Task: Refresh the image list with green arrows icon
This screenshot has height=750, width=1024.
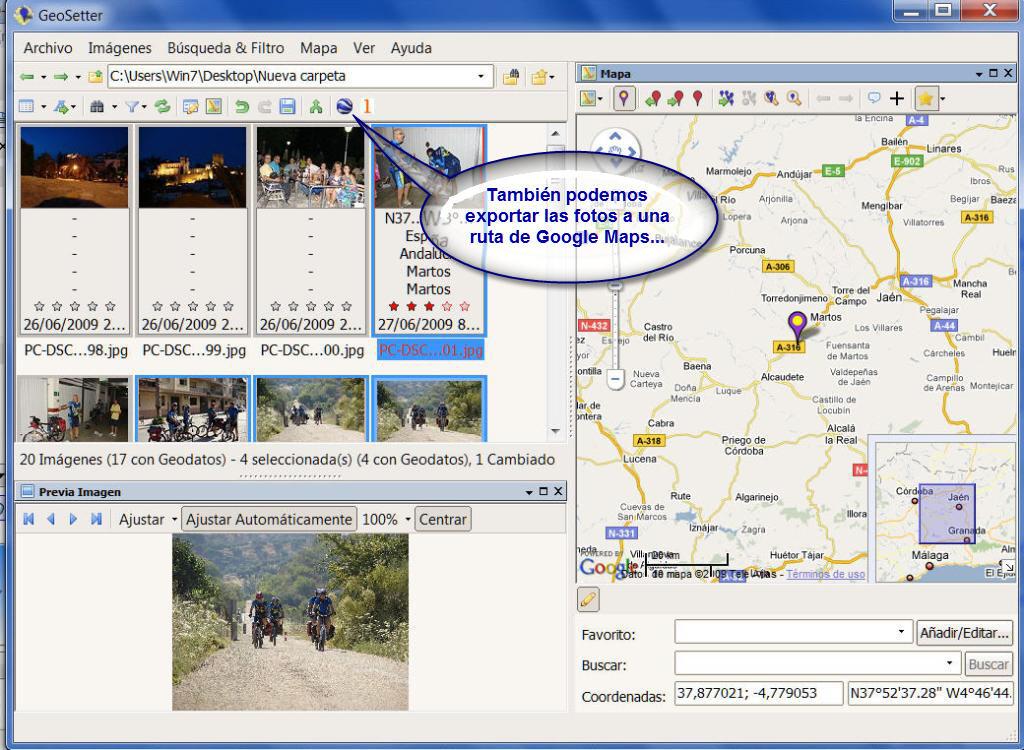Action: (x=162, y=106)
